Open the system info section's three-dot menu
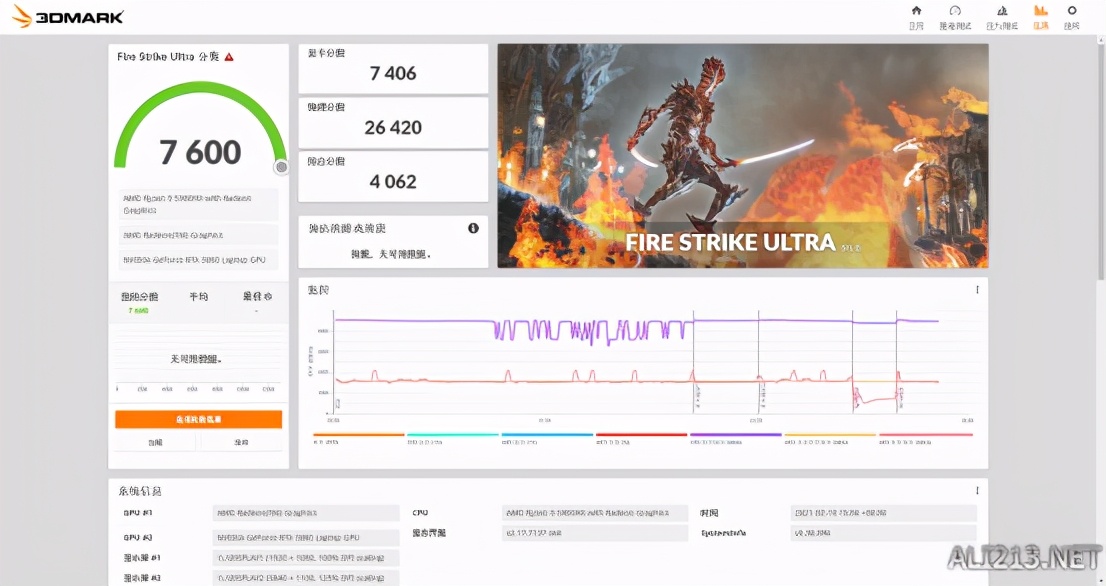Viewport: 1106px width, 586px height. 977,490
